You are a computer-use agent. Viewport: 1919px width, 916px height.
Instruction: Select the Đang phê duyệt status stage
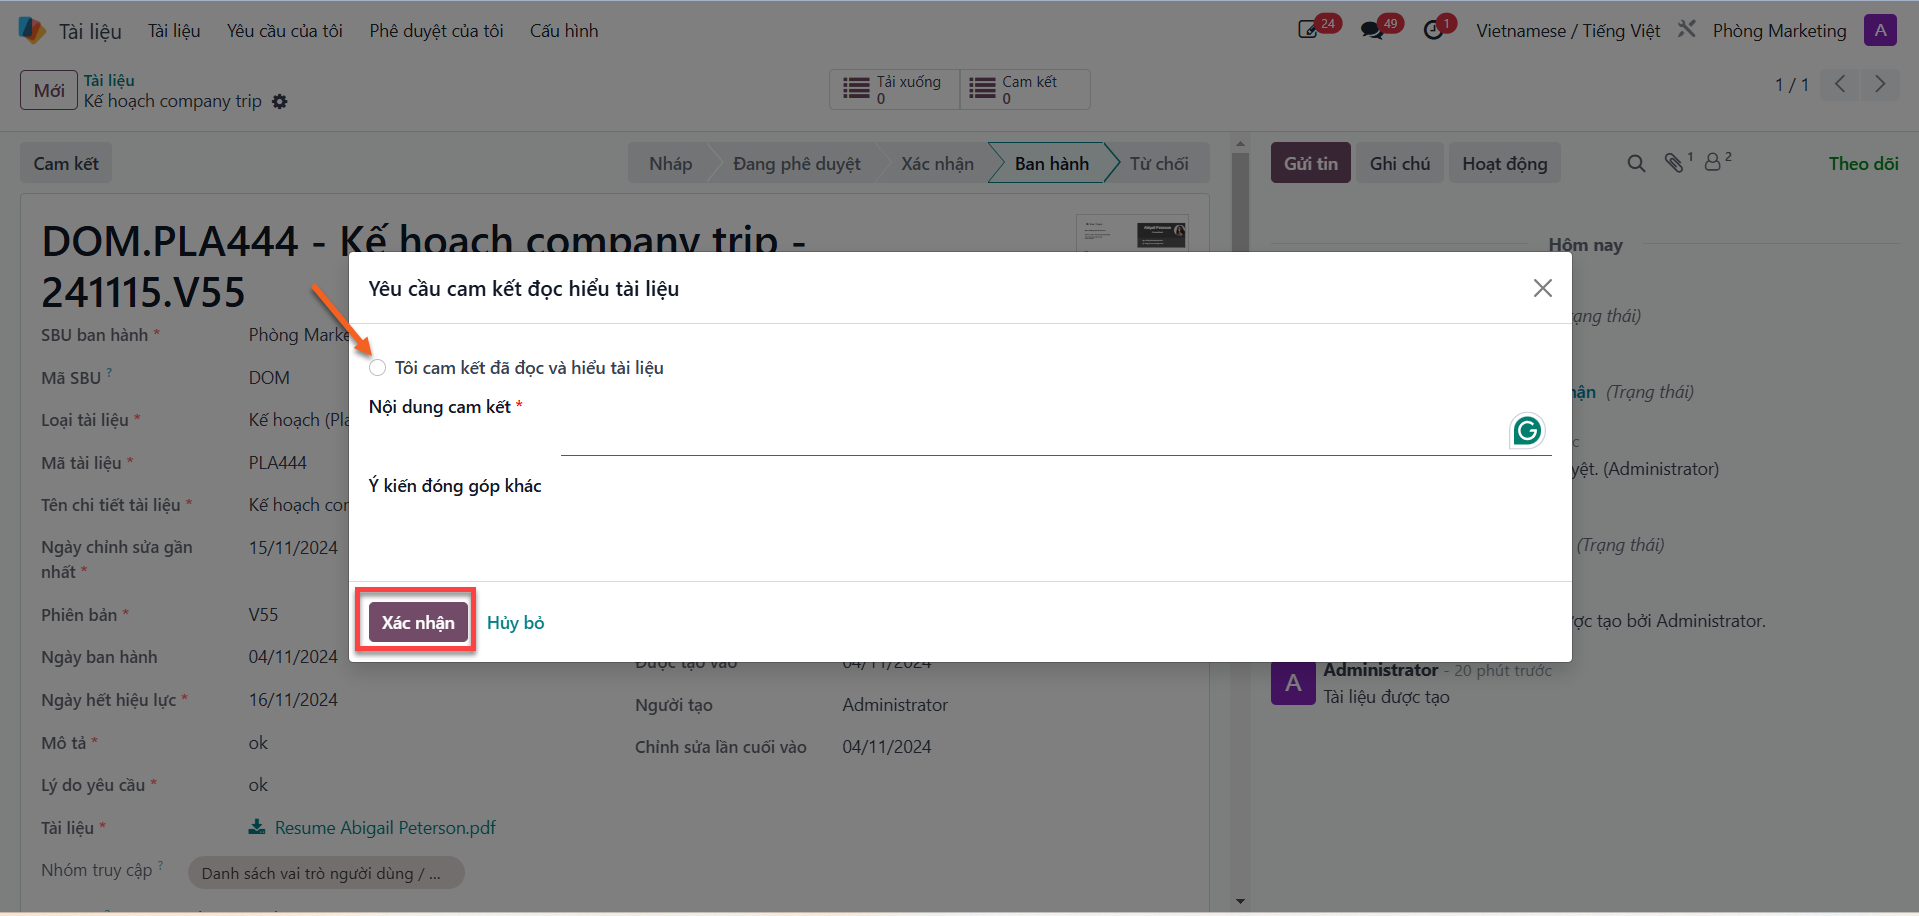point(796,163)
